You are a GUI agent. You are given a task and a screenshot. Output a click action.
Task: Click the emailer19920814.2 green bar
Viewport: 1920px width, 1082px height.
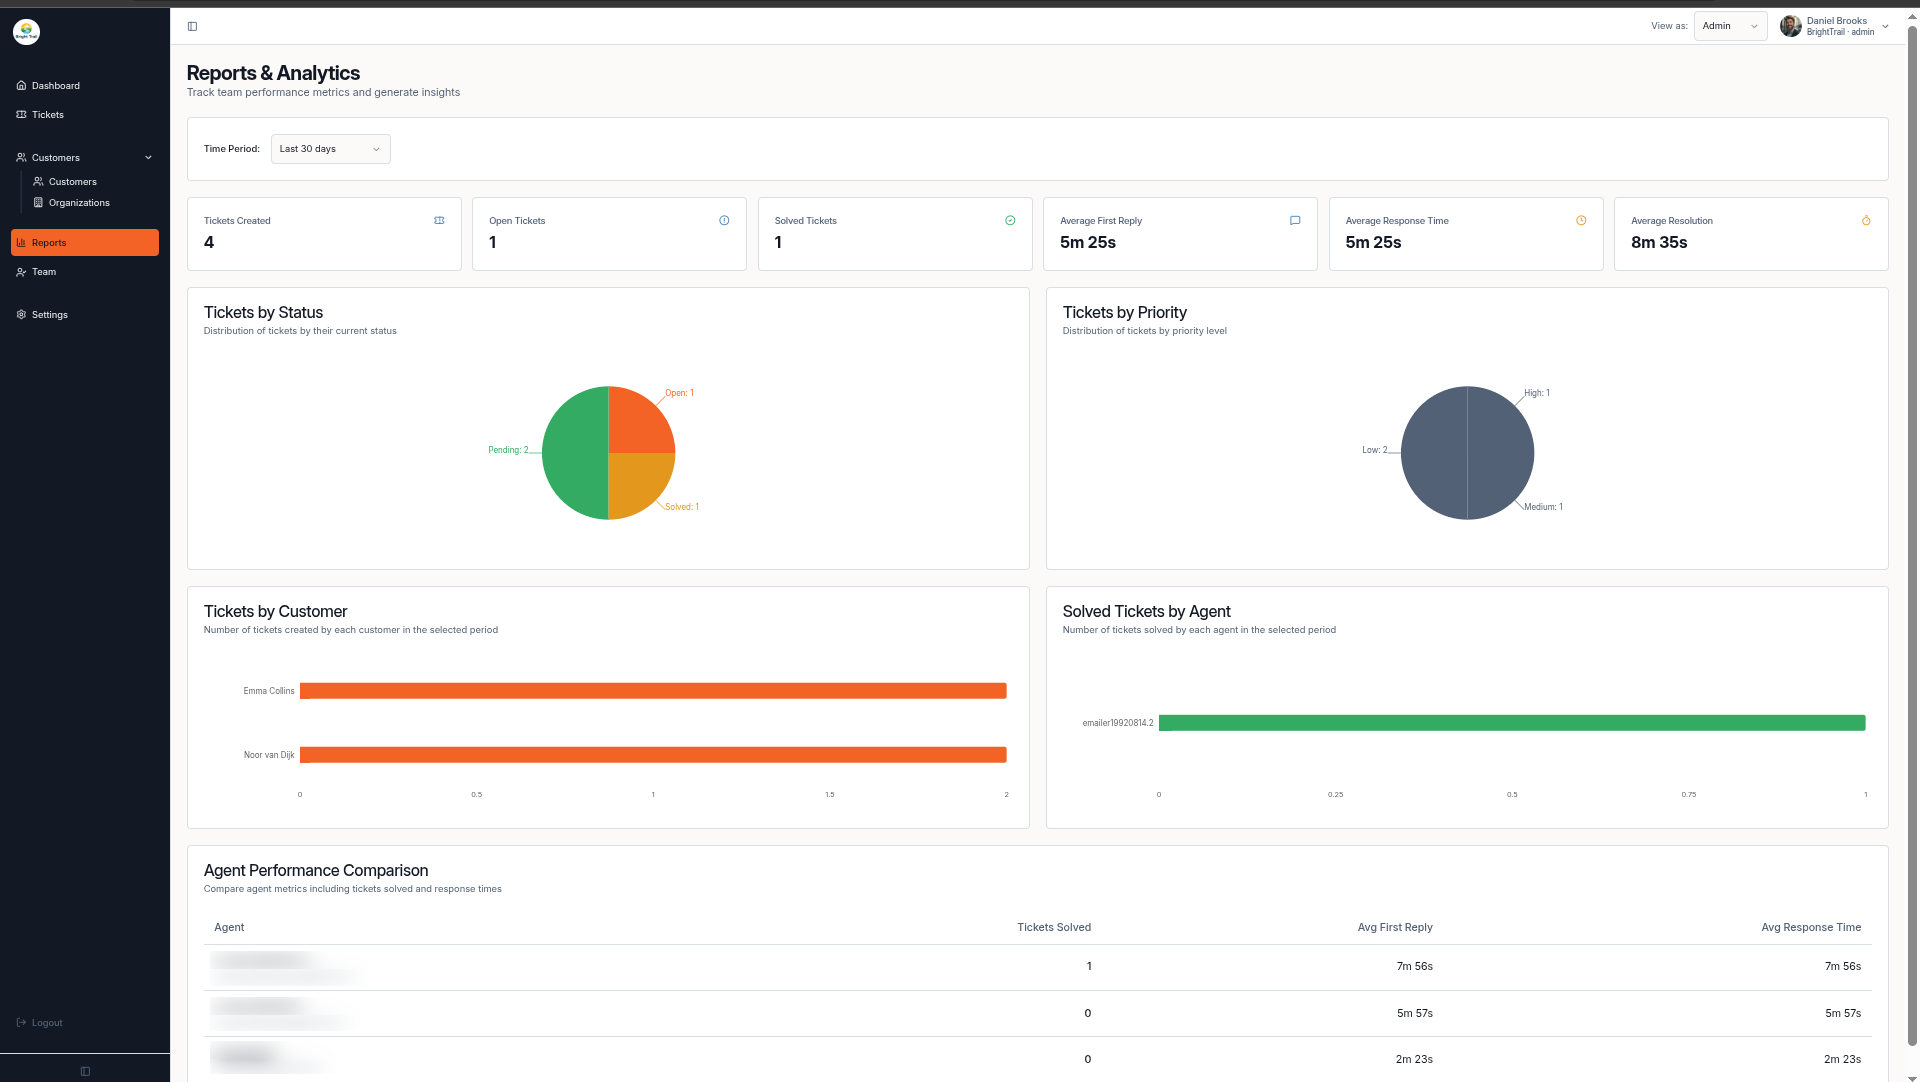1512,723
